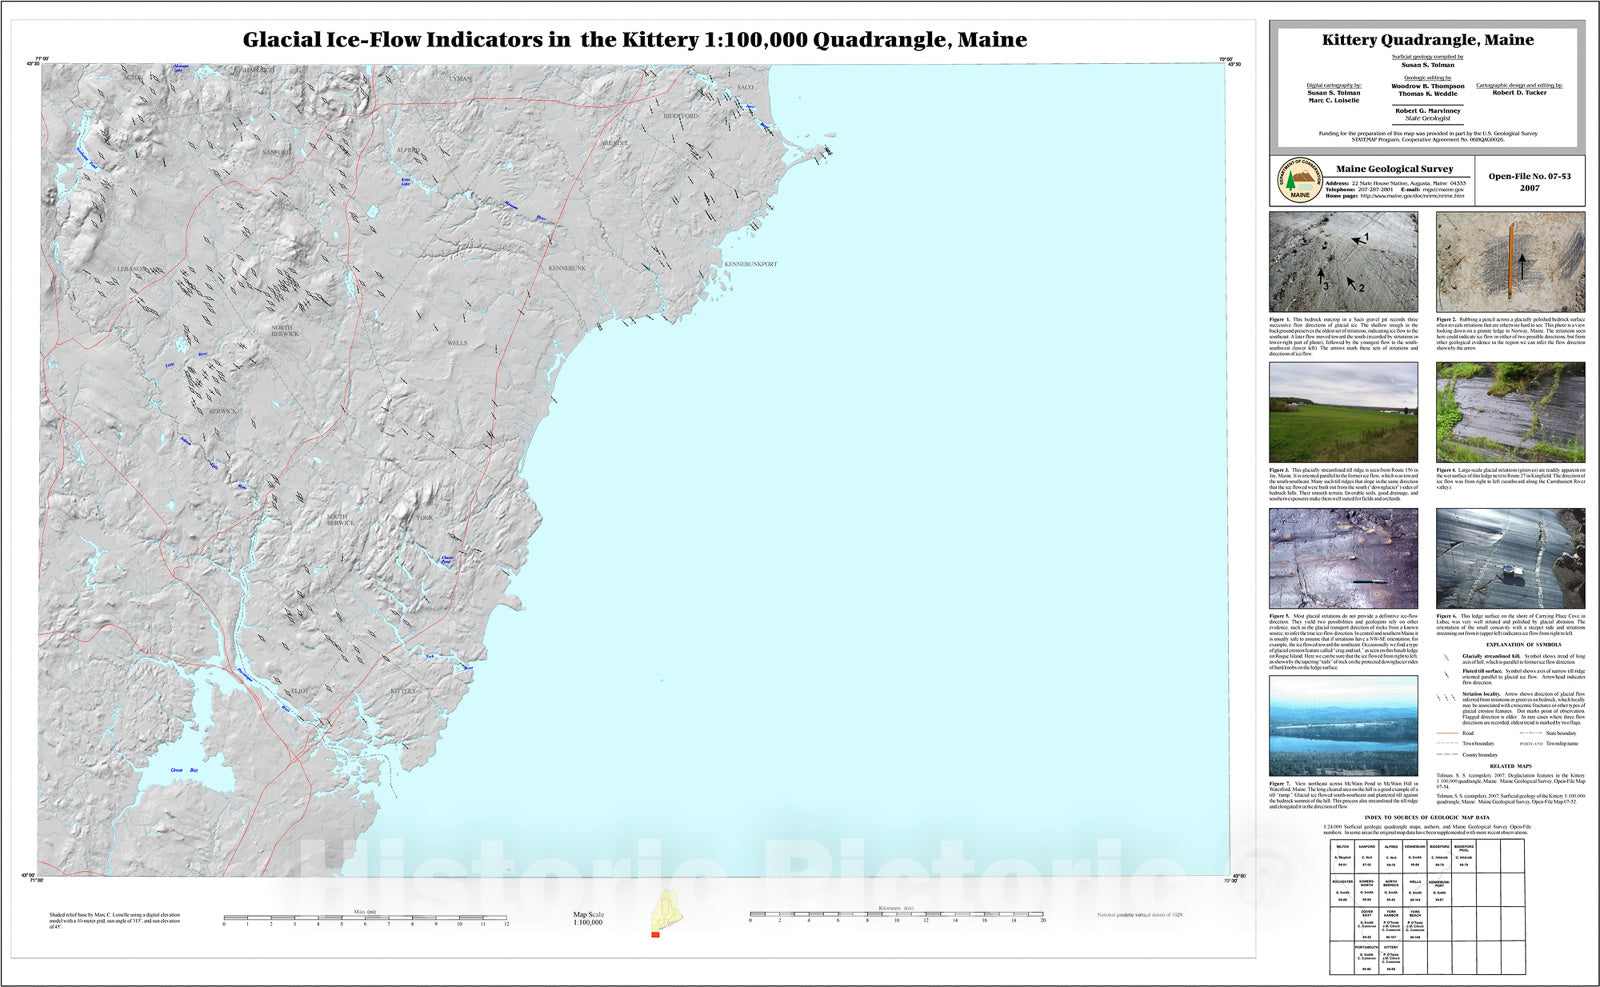Click the Open-File No. 07-53 label
1600x987 pixels.
coord(1529,176)
